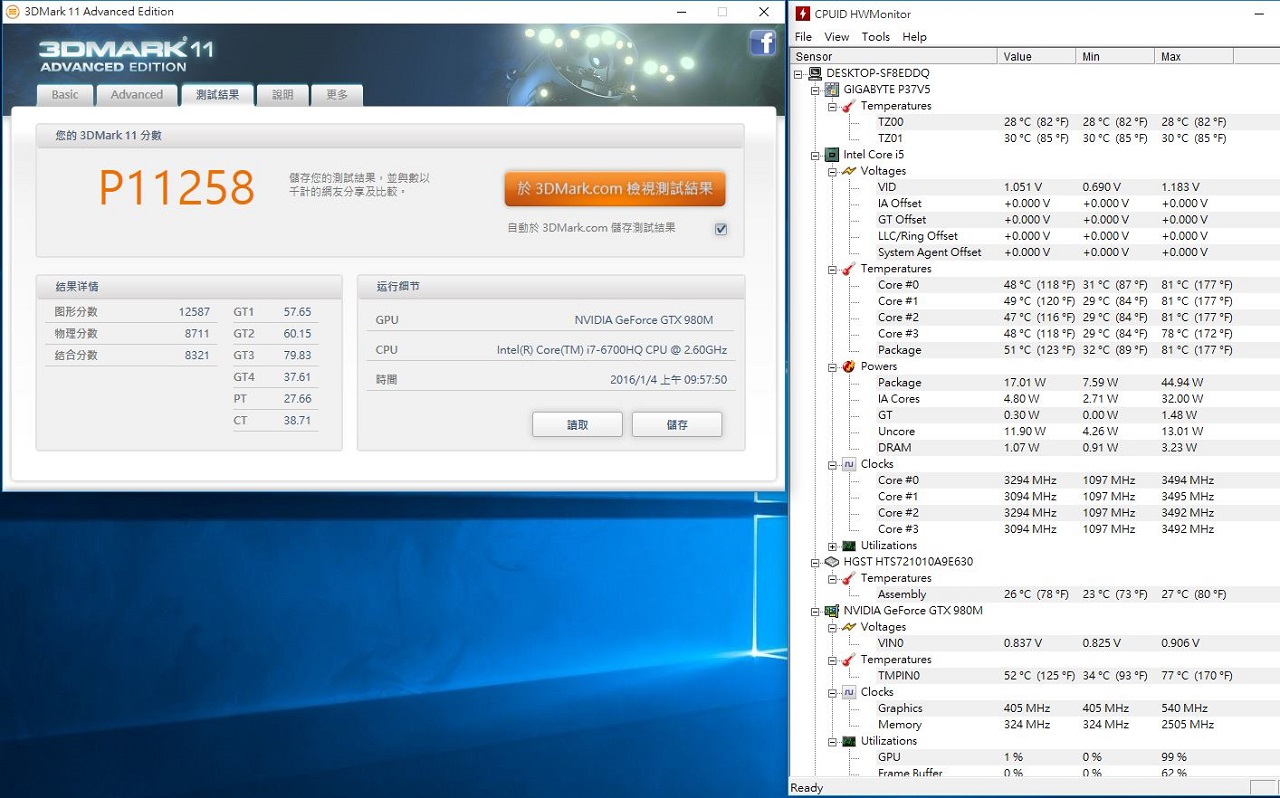Viewport: 1280px width, 798px height.
Task: Click the computer icon beside DESKTOP-SF8EDDQ
Action: [x=816, y=73]
